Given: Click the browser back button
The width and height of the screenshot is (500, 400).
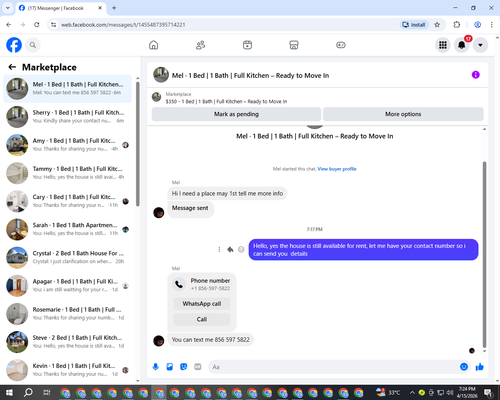Looking at the screenshot, I should click(9, 25).
